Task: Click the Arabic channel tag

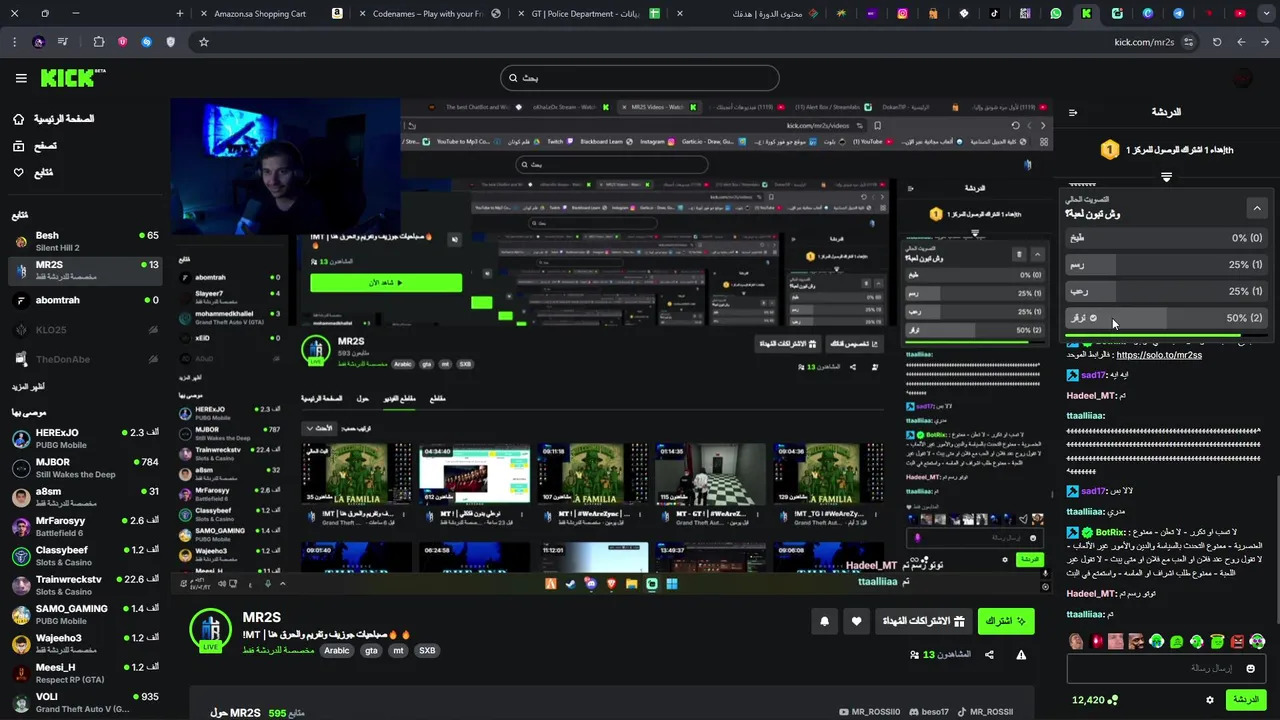Action: click(337, 651)
